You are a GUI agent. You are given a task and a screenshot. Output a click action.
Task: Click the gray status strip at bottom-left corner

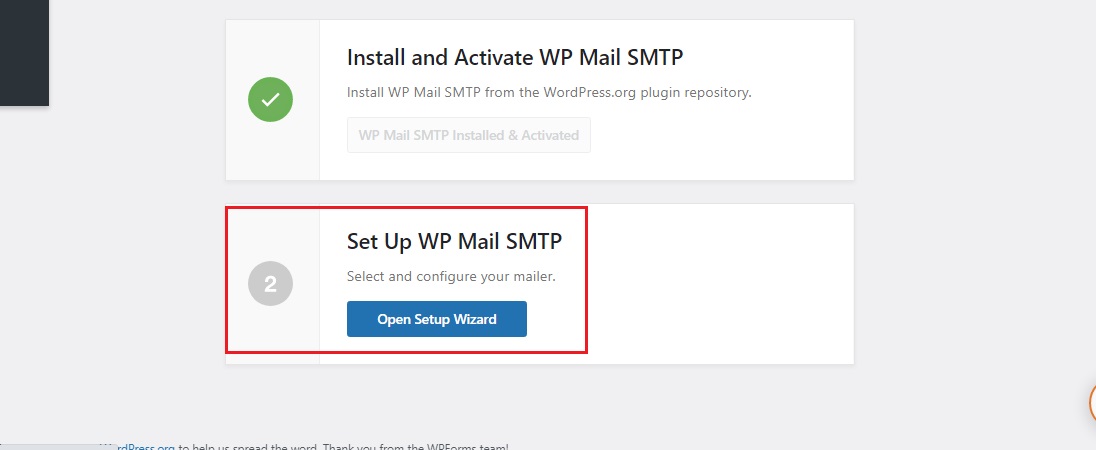(49, 447)
